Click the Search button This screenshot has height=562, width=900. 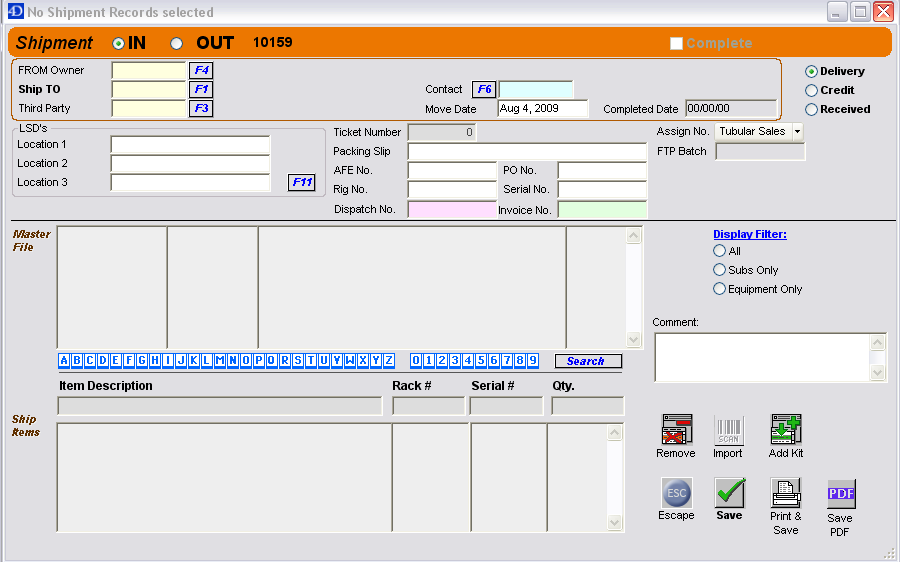point(588,361)
